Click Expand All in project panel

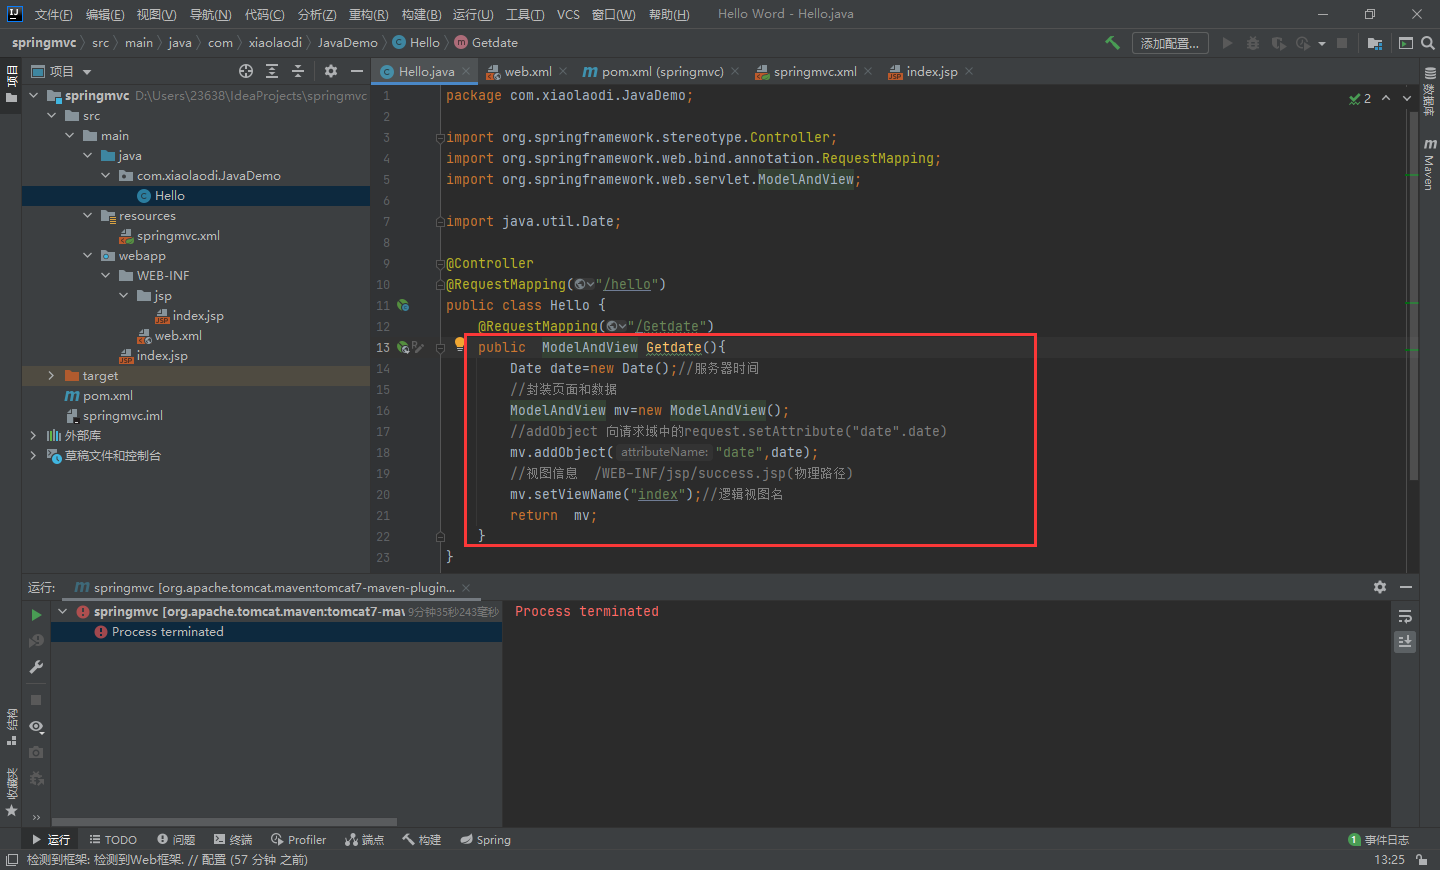pos(272,71)
